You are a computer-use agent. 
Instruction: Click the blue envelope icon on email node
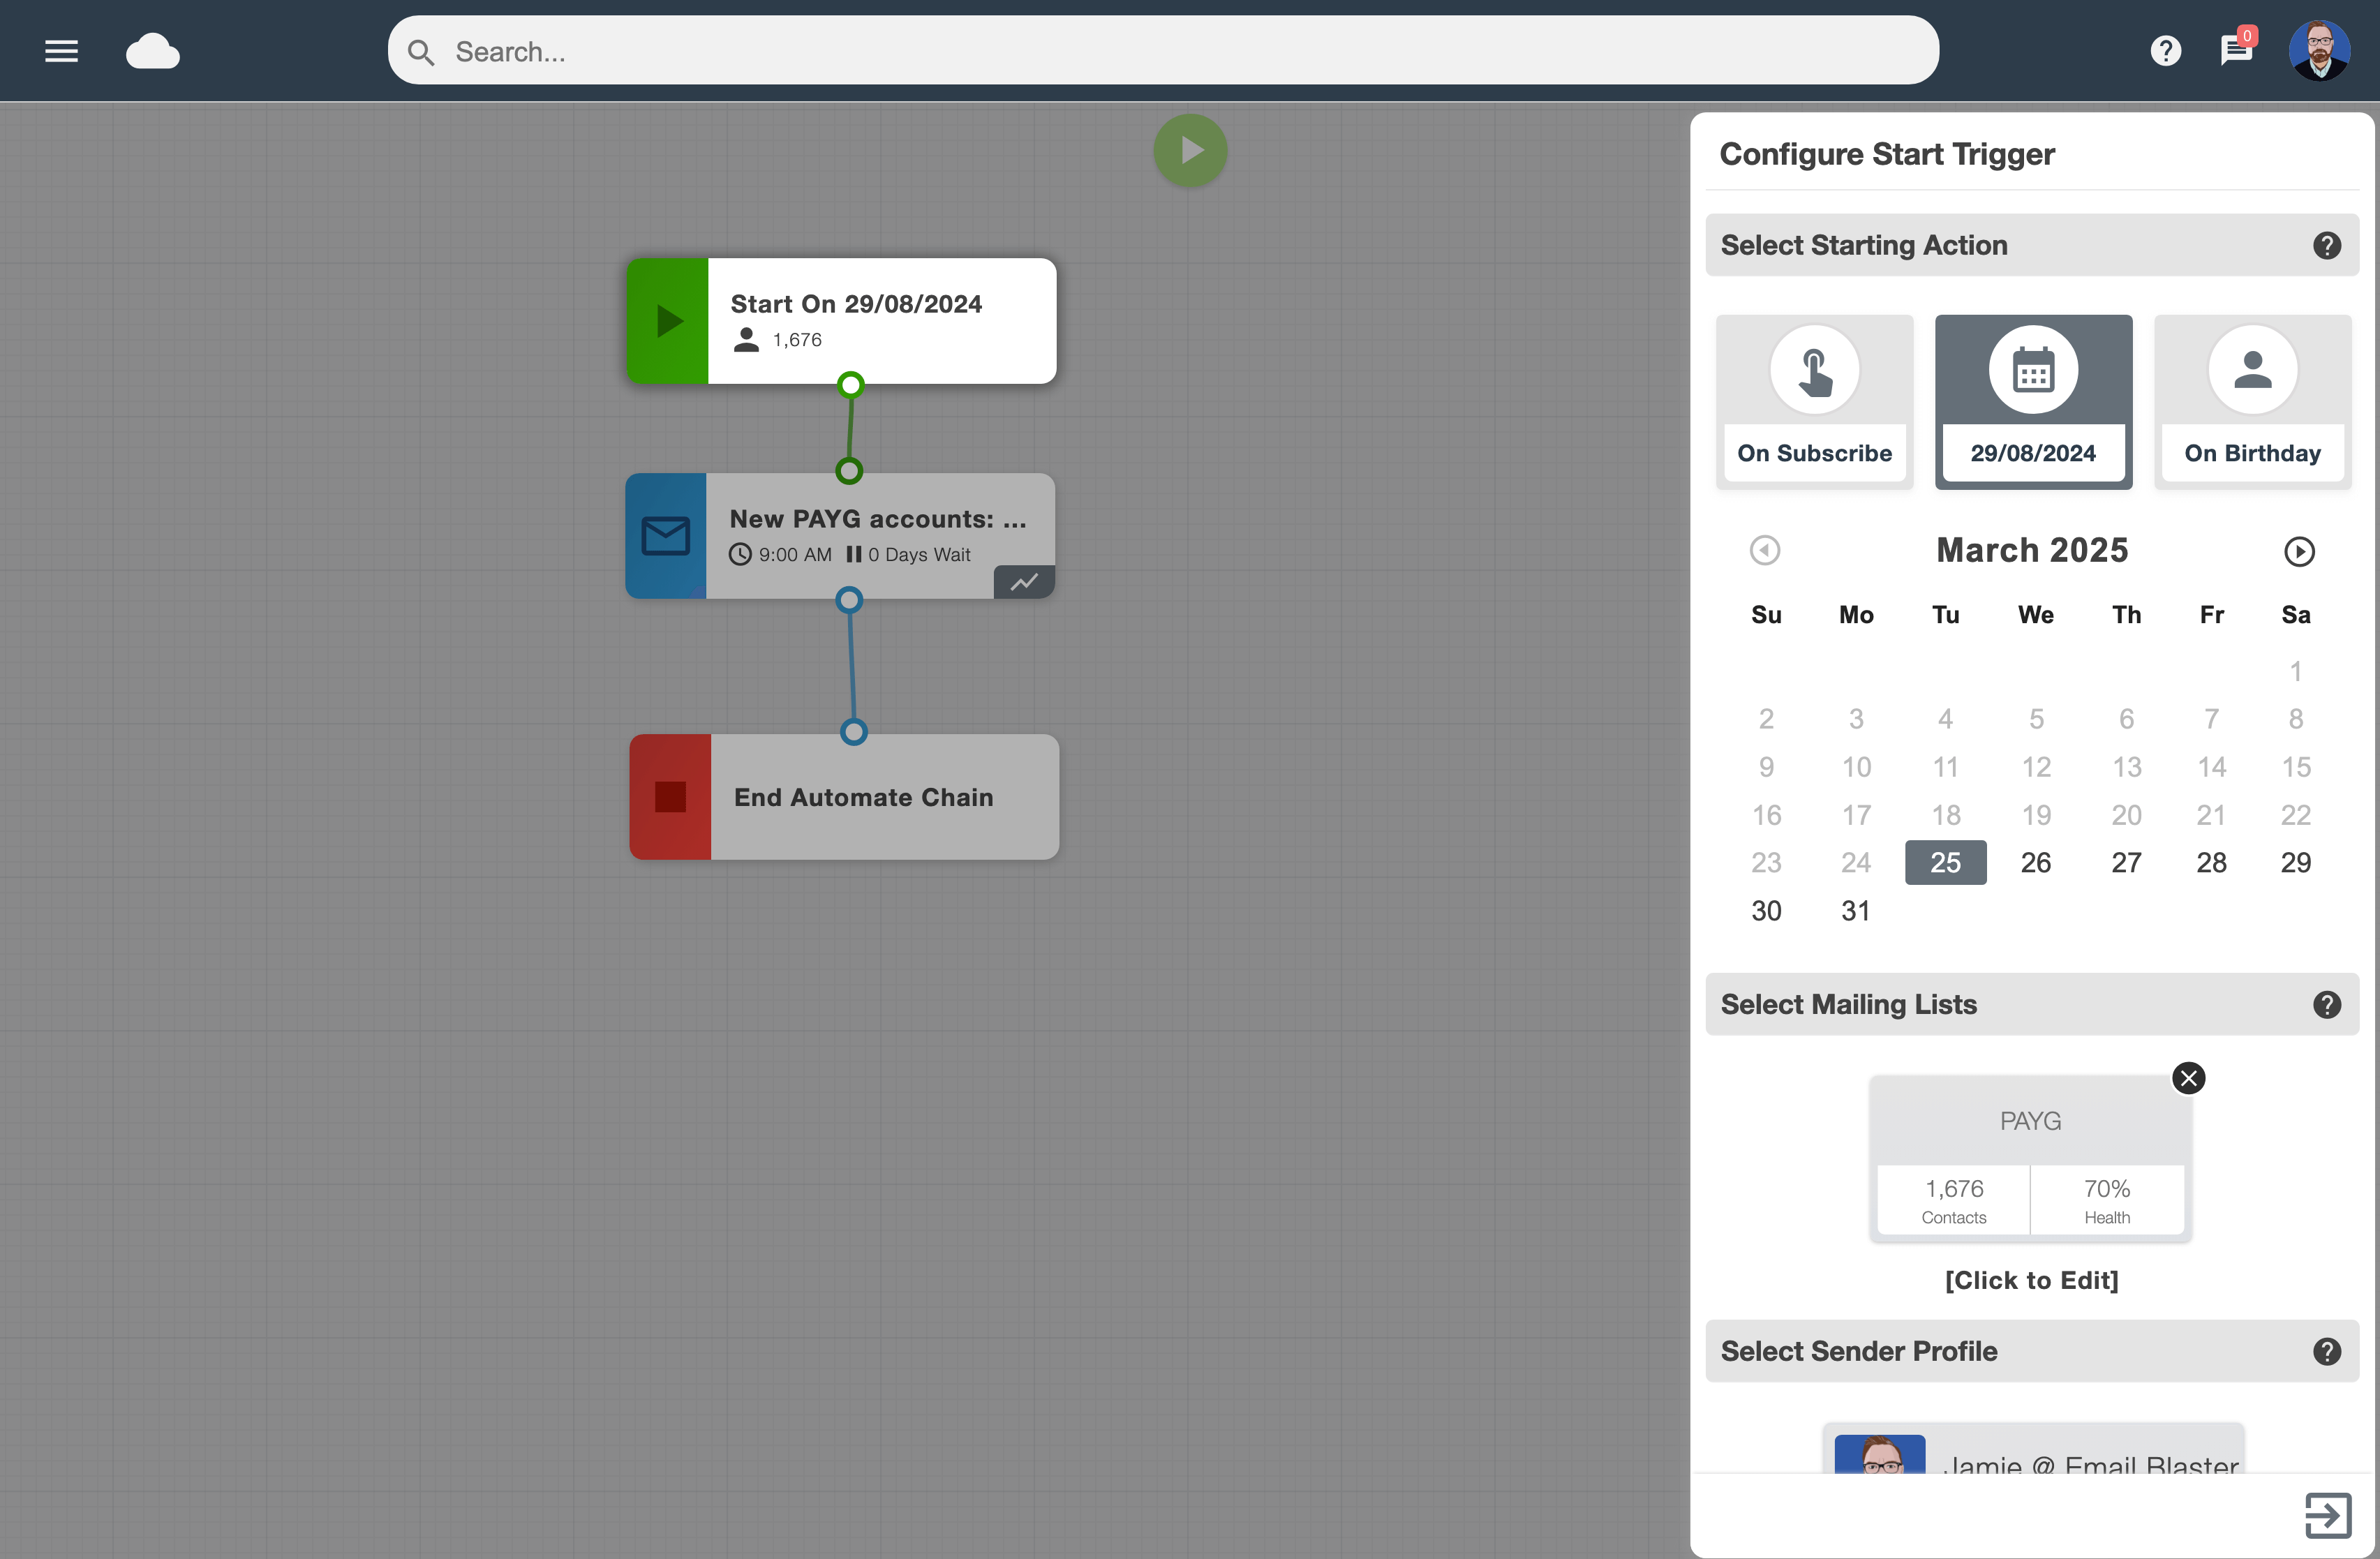coord(666,536)
